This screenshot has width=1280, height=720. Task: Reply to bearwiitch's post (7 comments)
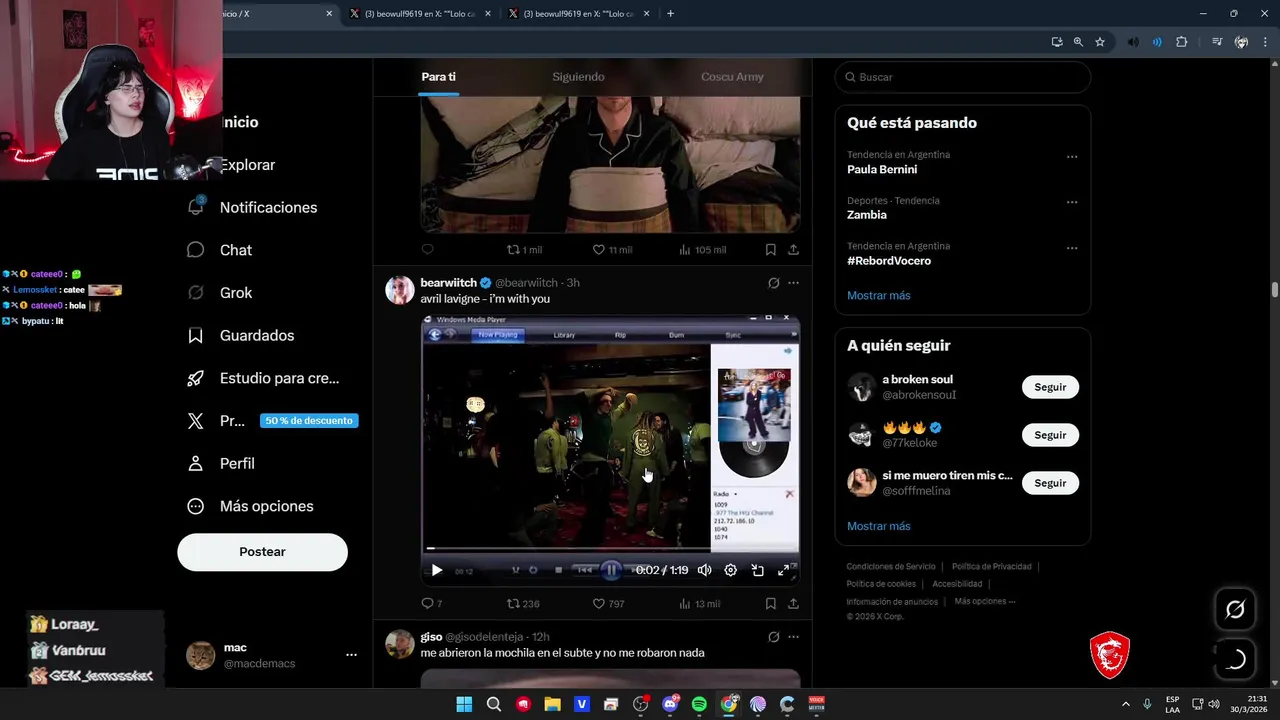coord(431,603)
